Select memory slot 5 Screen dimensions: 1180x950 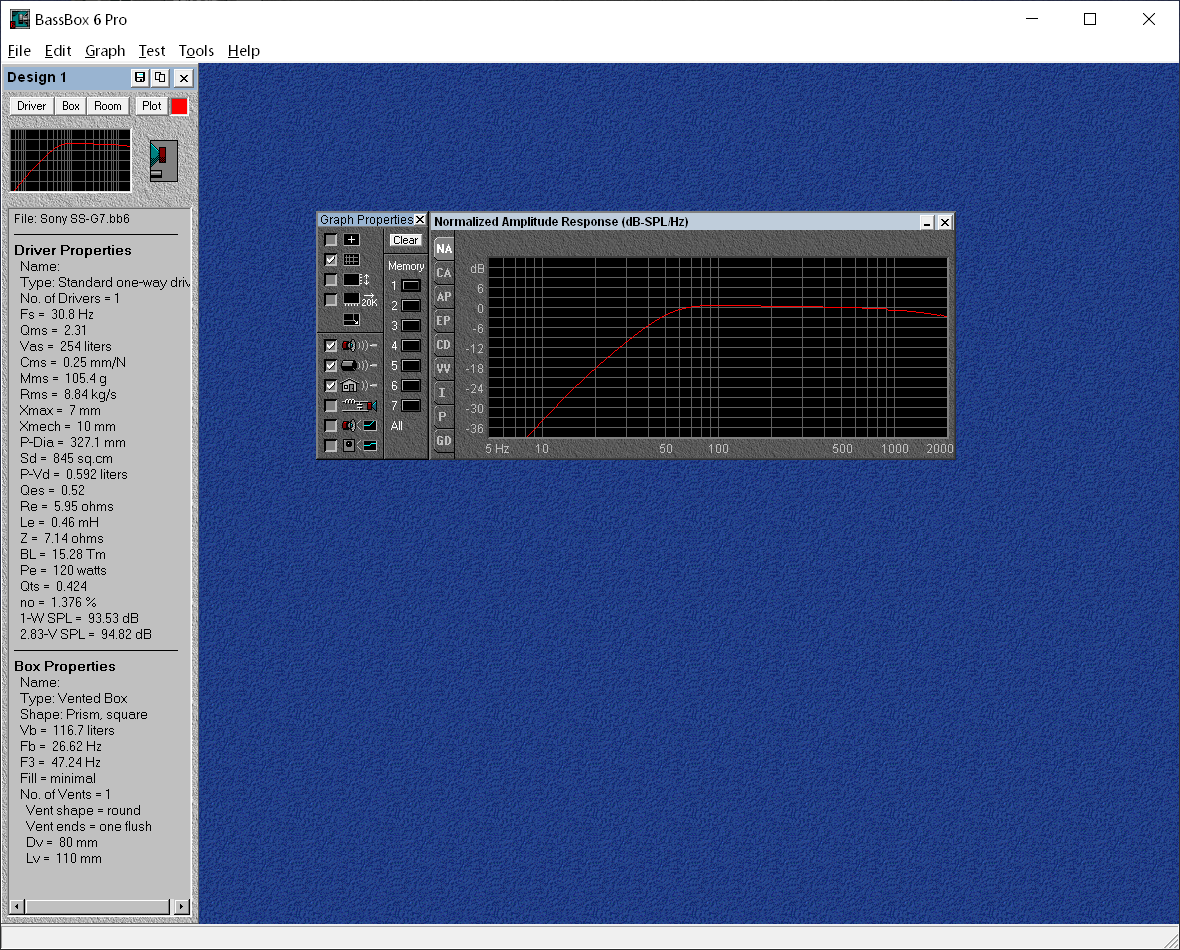click(x=411, y=366)
